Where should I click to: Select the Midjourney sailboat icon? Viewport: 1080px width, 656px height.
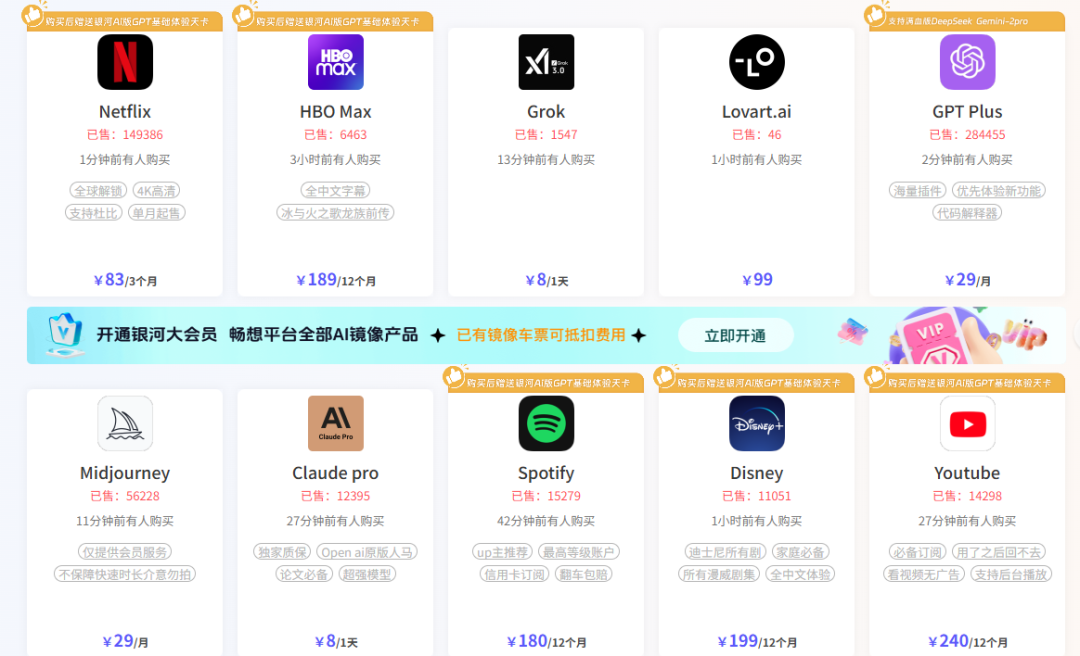point(125,423)
